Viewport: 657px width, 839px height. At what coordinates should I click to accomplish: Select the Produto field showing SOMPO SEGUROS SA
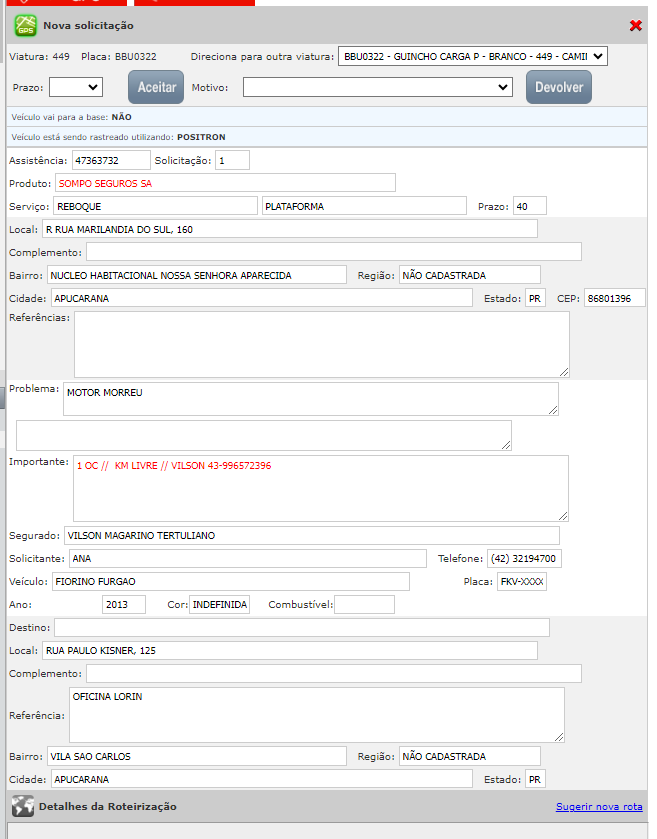tap(225, 183)
